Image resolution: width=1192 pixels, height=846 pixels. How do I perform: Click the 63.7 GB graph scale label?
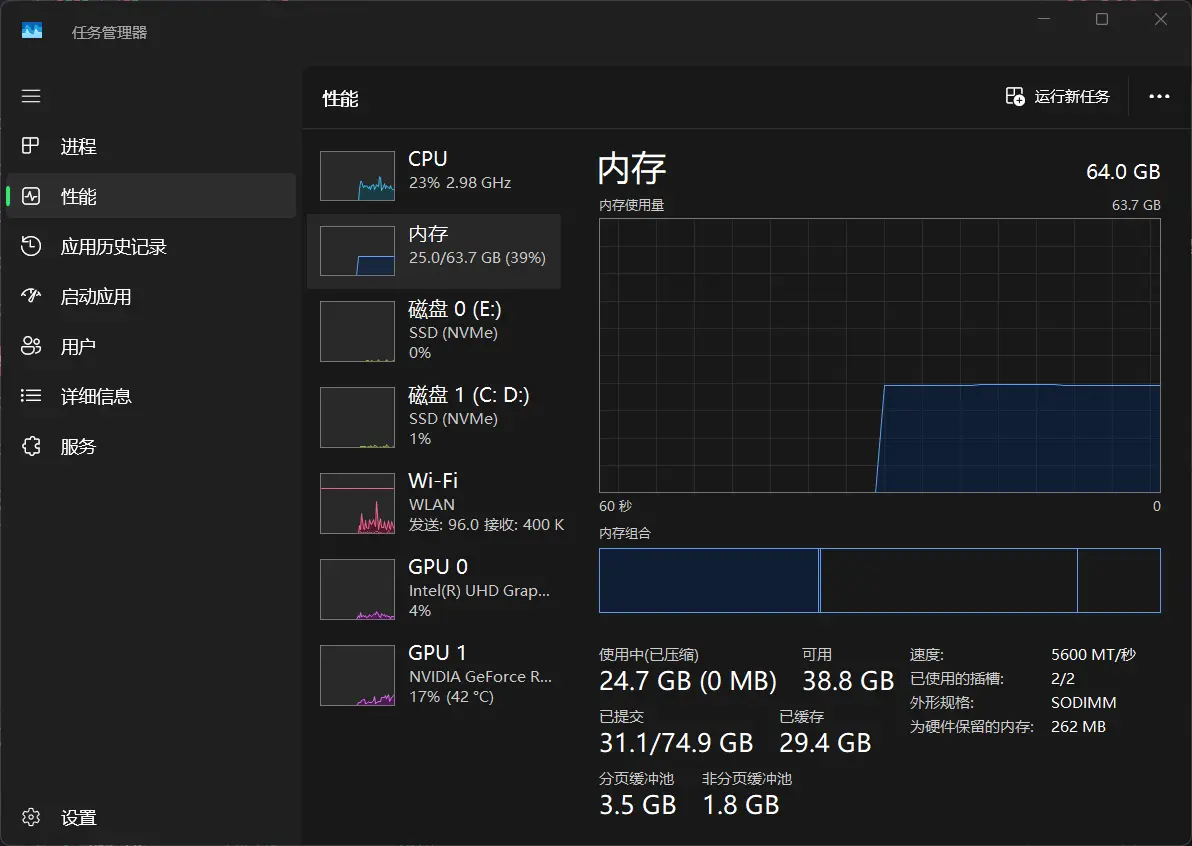pos(1136,205)
